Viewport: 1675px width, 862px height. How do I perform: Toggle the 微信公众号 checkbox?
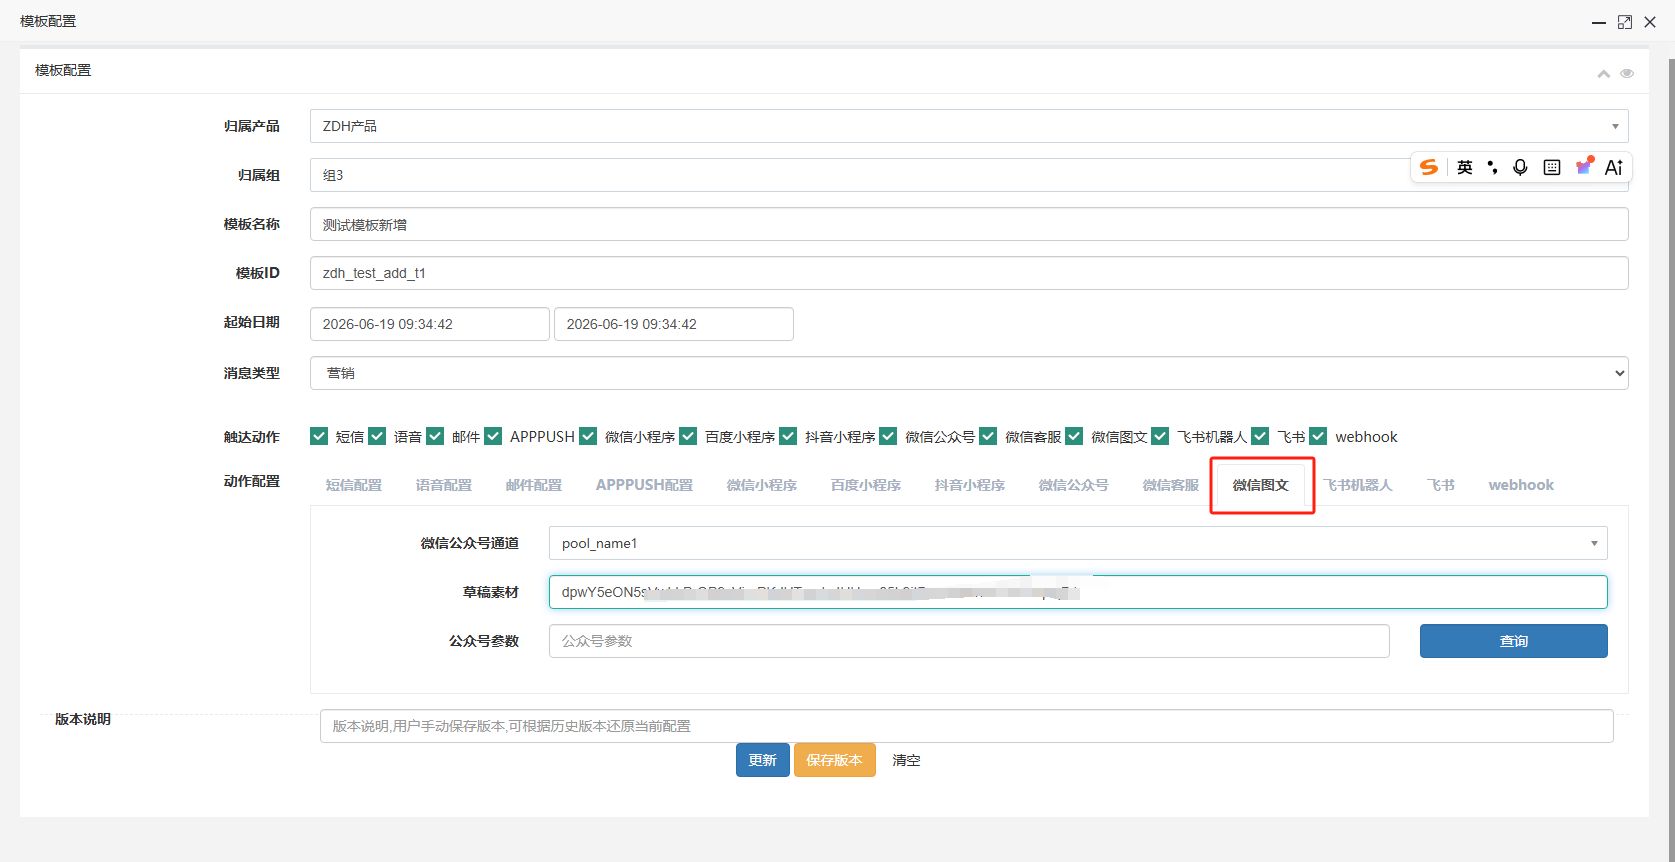(888, 436)
